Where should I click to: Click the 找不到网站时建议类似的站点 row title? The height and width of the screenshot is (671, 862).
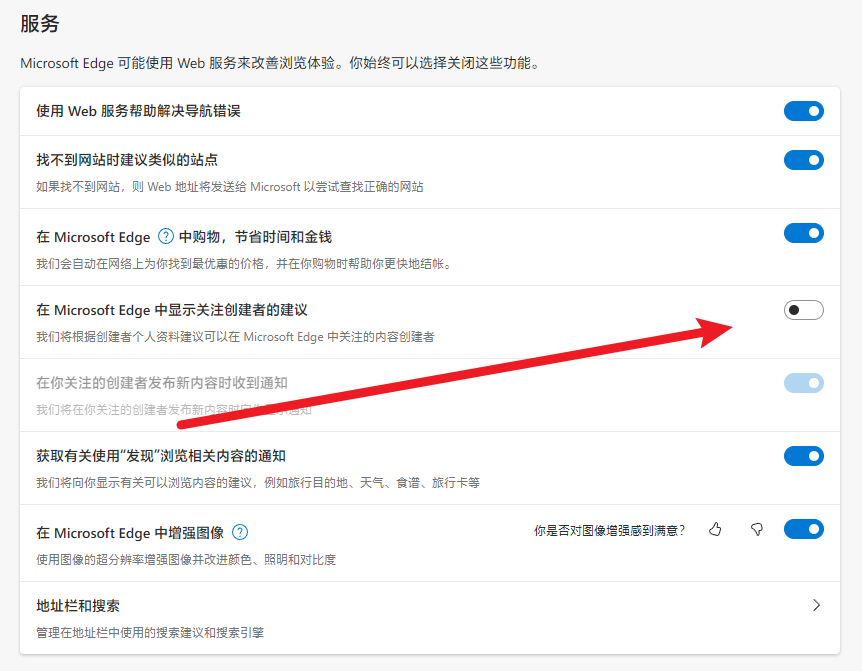pyautogui.click(x=127, y=160)
